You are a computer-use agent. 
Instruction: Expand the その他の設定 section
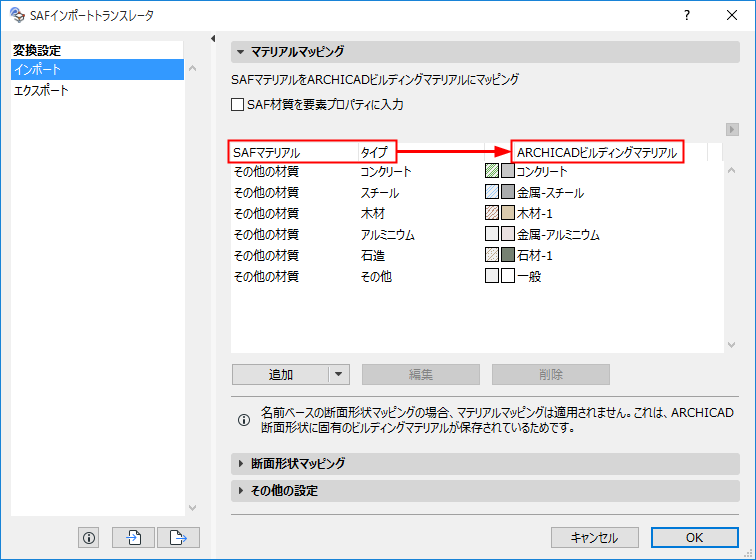241,491
